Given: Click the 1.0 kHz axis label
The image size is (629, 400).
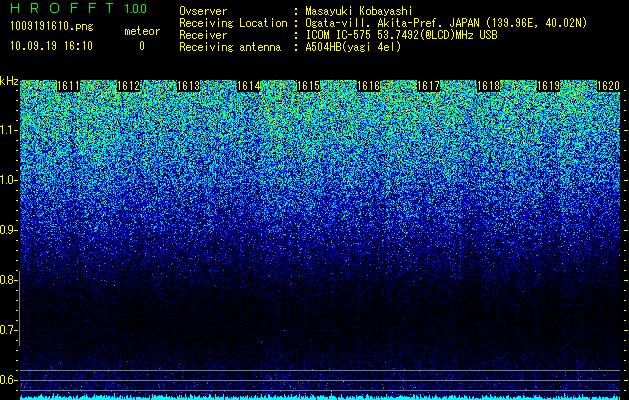Looking at the screenshot, I should (x=7, y=180).
